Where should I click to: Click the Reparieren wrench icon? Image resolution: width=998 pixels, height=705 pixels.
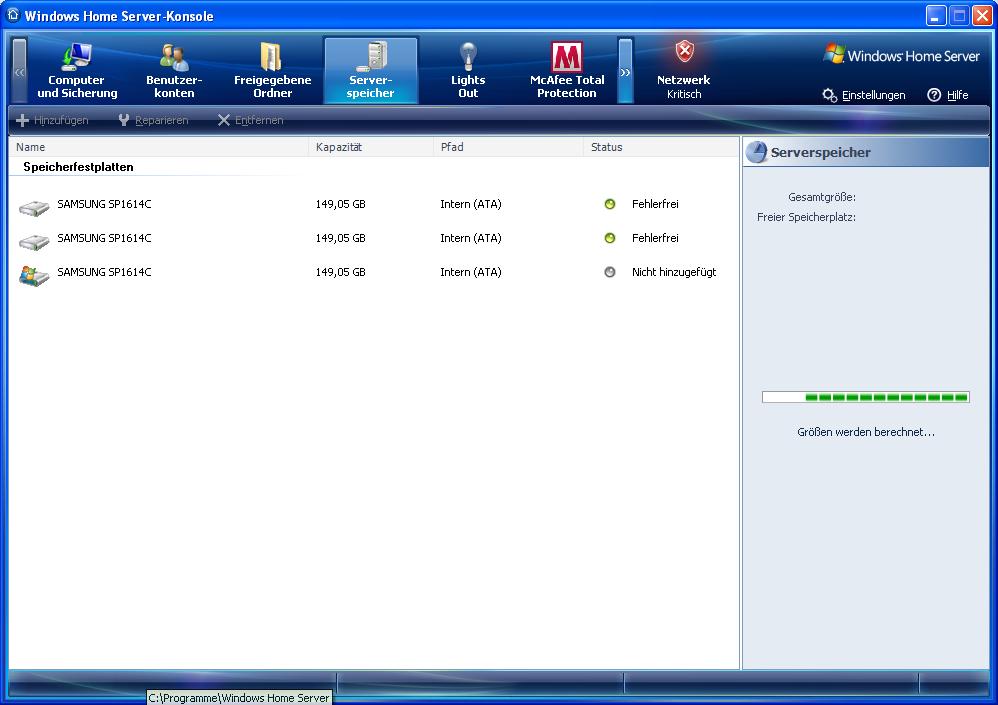[x=124, y=120]
